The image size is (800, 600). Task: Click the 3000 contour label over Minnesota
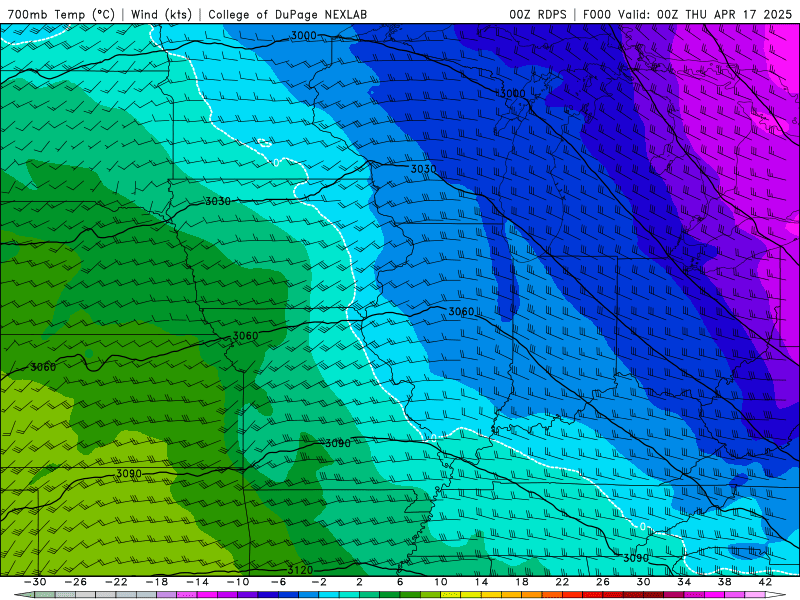[304, 36]
